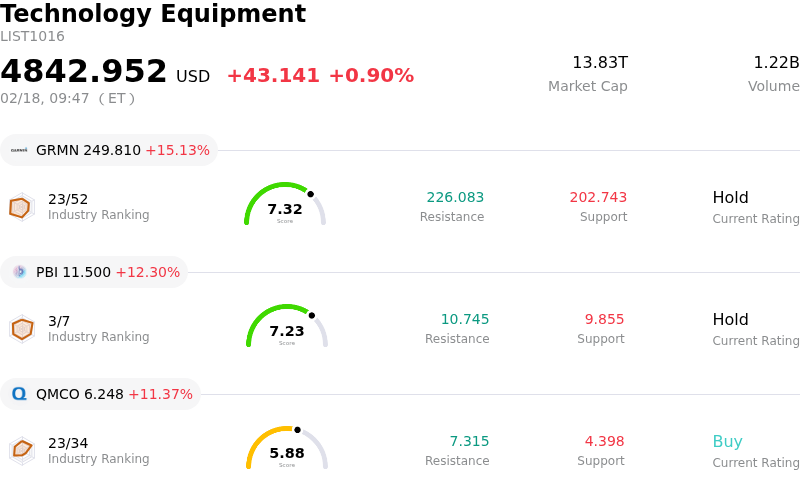Click the Garmin logo icon in GRMN chip
This screenshot has height=488, width=800.
19,150
